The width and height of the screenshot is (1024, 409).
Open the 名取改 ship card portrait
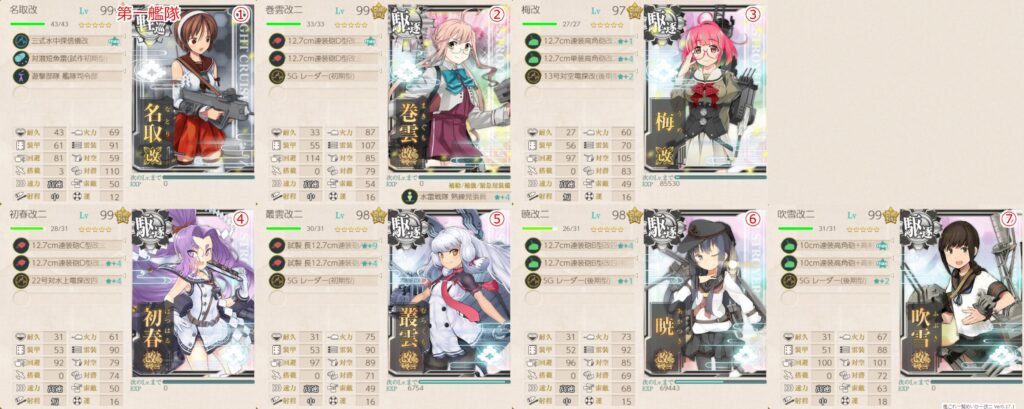coord(193,90)
